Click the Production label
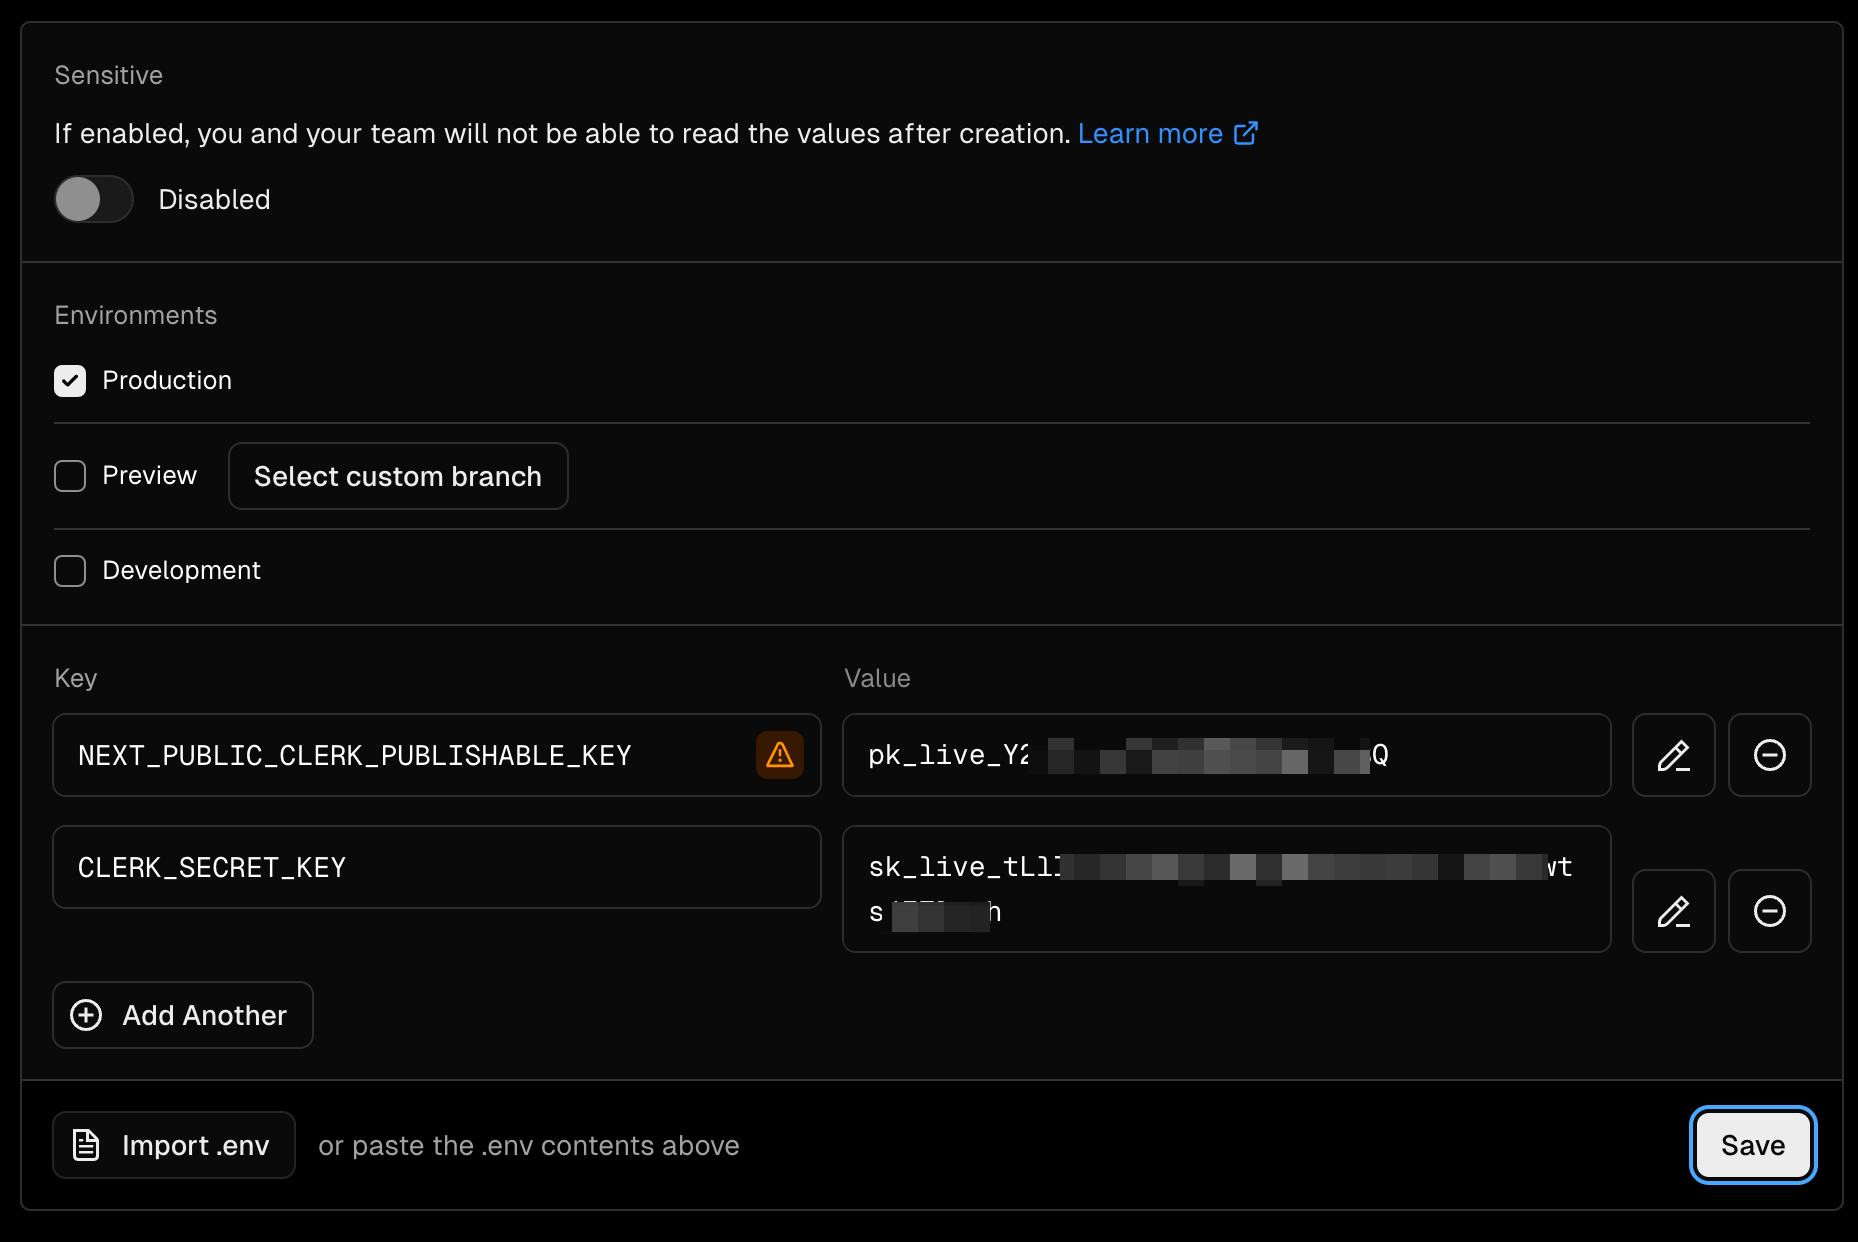 [x=167, y=380]
